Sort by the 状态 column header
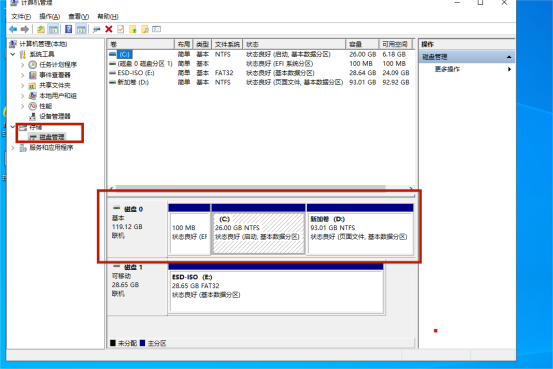Viewport: 553px width, 369px height. point(294,44)
